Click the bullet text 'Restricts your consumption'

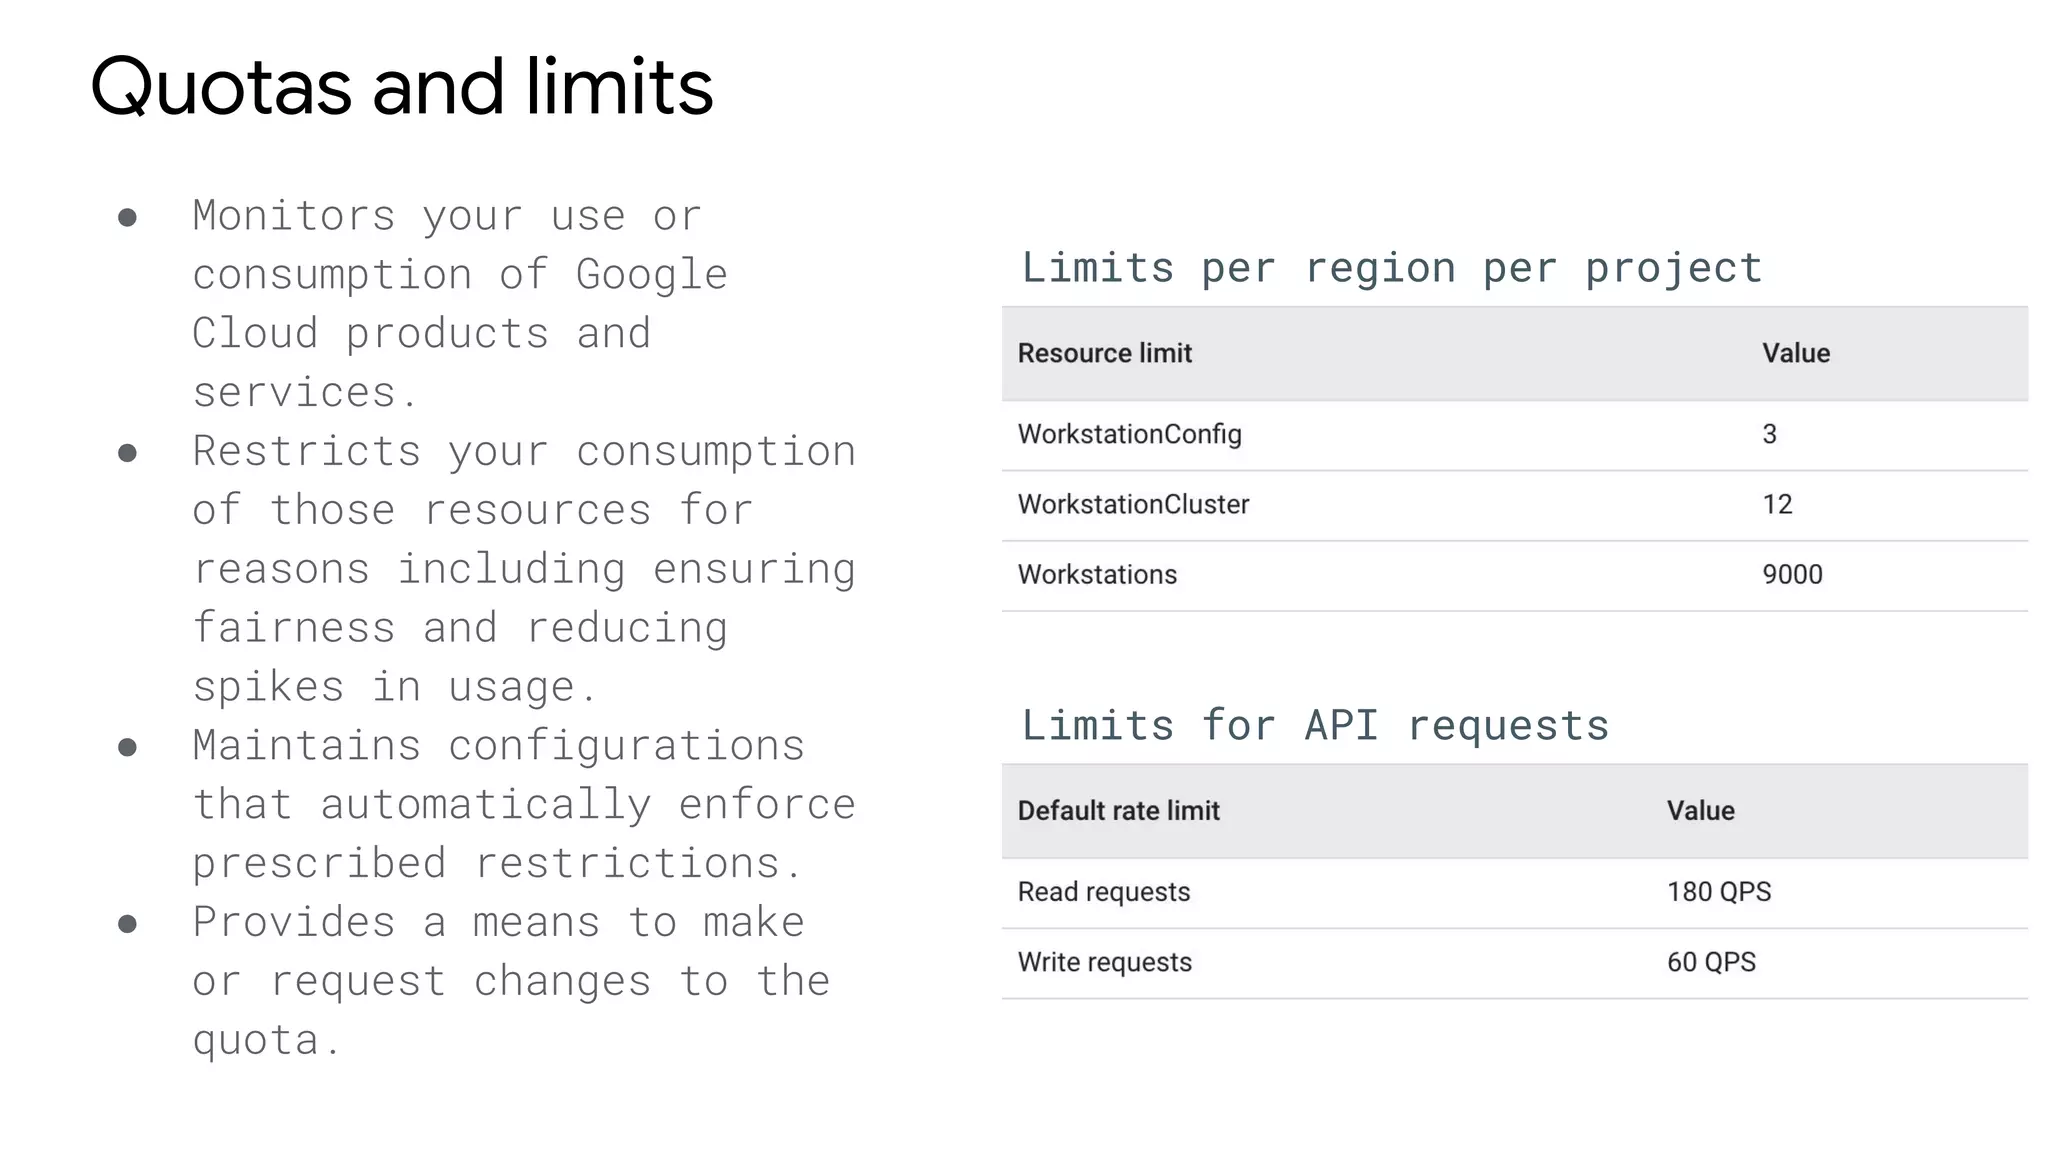tap(524, 452)
